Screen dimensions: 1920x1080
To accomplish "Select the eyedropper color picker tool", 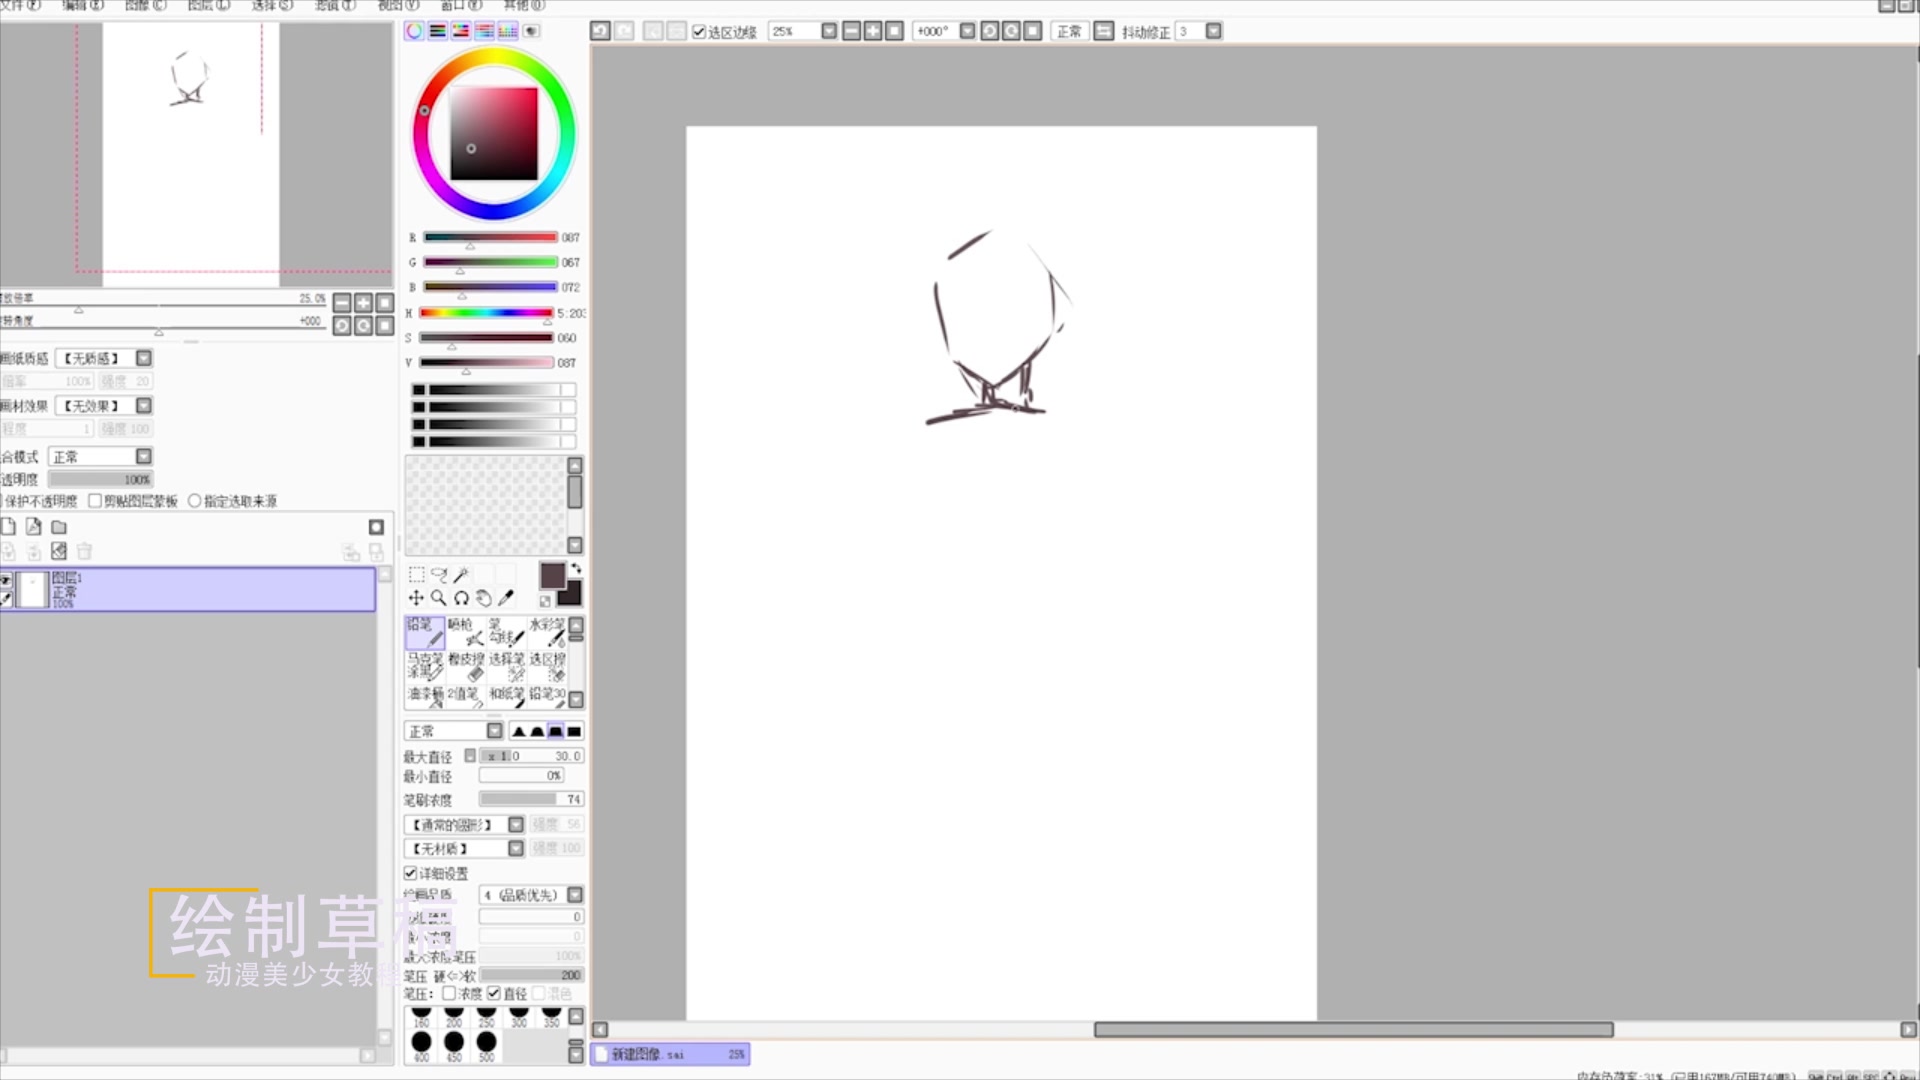I will tap(506, 598).
